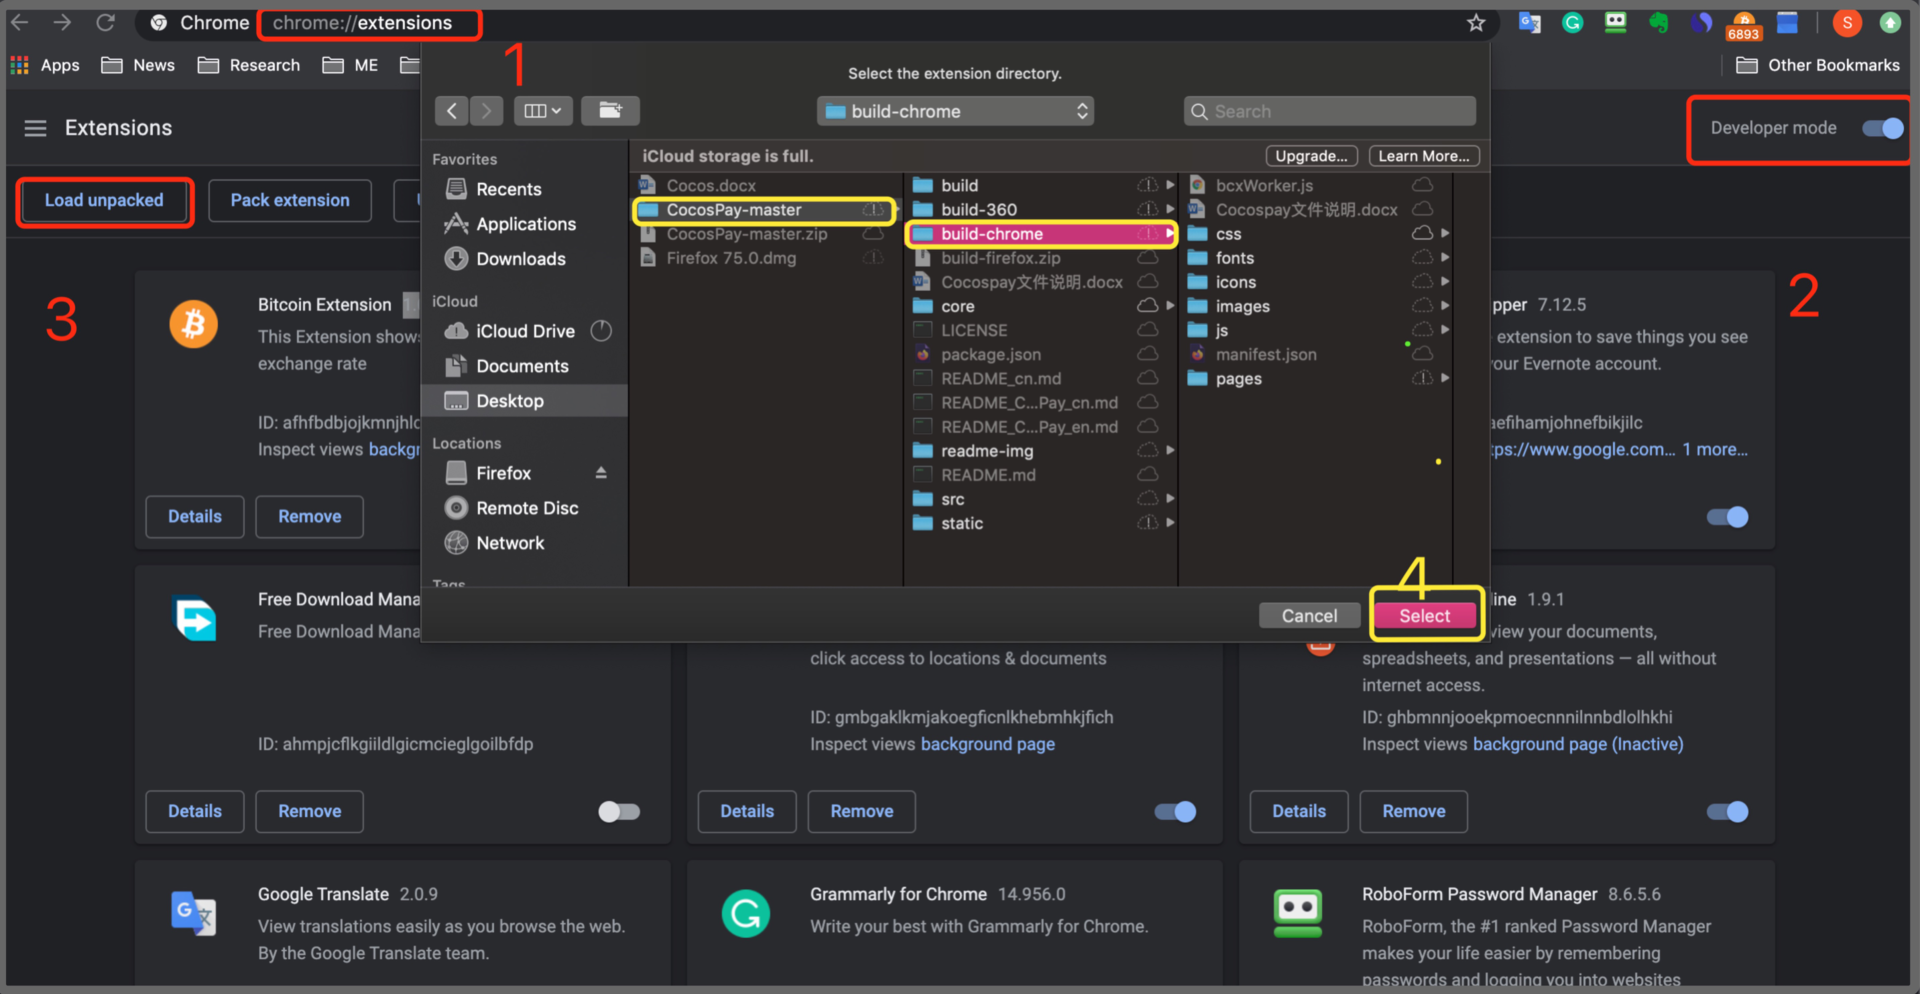Open Details for Bitcoin Extension
Screen dimensions: 1920x994
195,517
